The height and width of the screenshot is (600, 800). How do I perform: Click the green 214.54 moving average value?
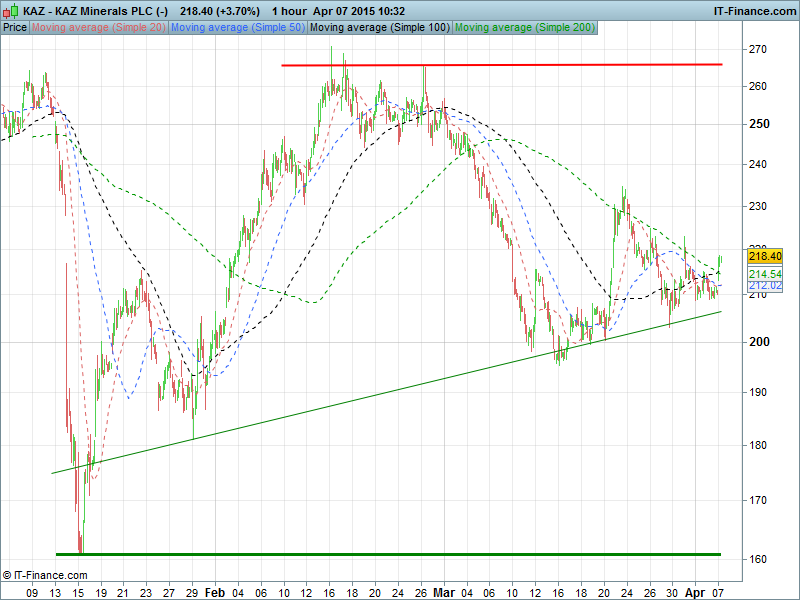763,274
